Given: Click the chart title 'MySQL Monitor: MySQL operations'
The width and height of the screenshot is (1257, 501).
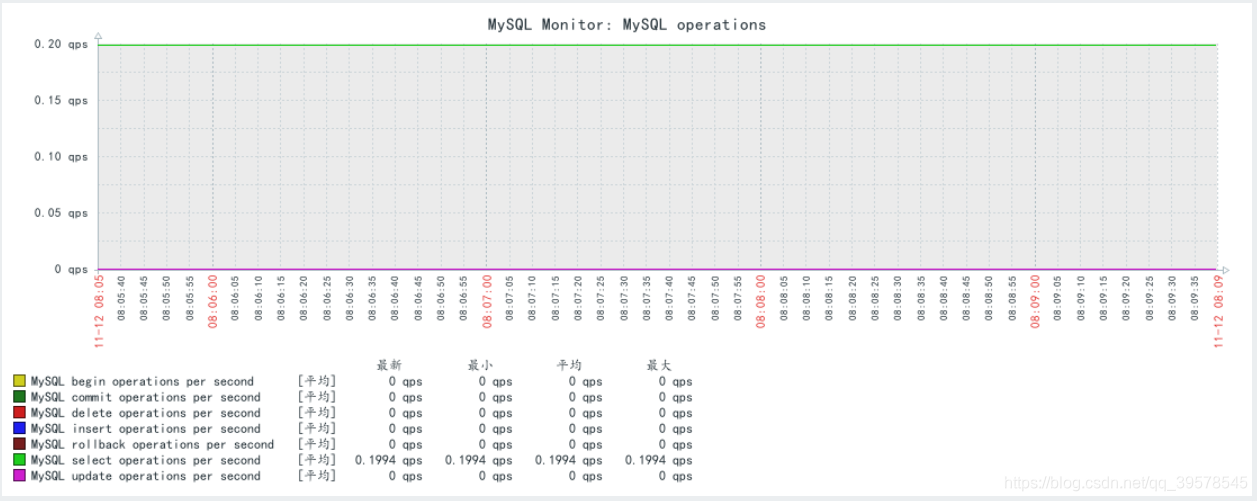Looking at the screenshot, I should click(x=627, y=25).
